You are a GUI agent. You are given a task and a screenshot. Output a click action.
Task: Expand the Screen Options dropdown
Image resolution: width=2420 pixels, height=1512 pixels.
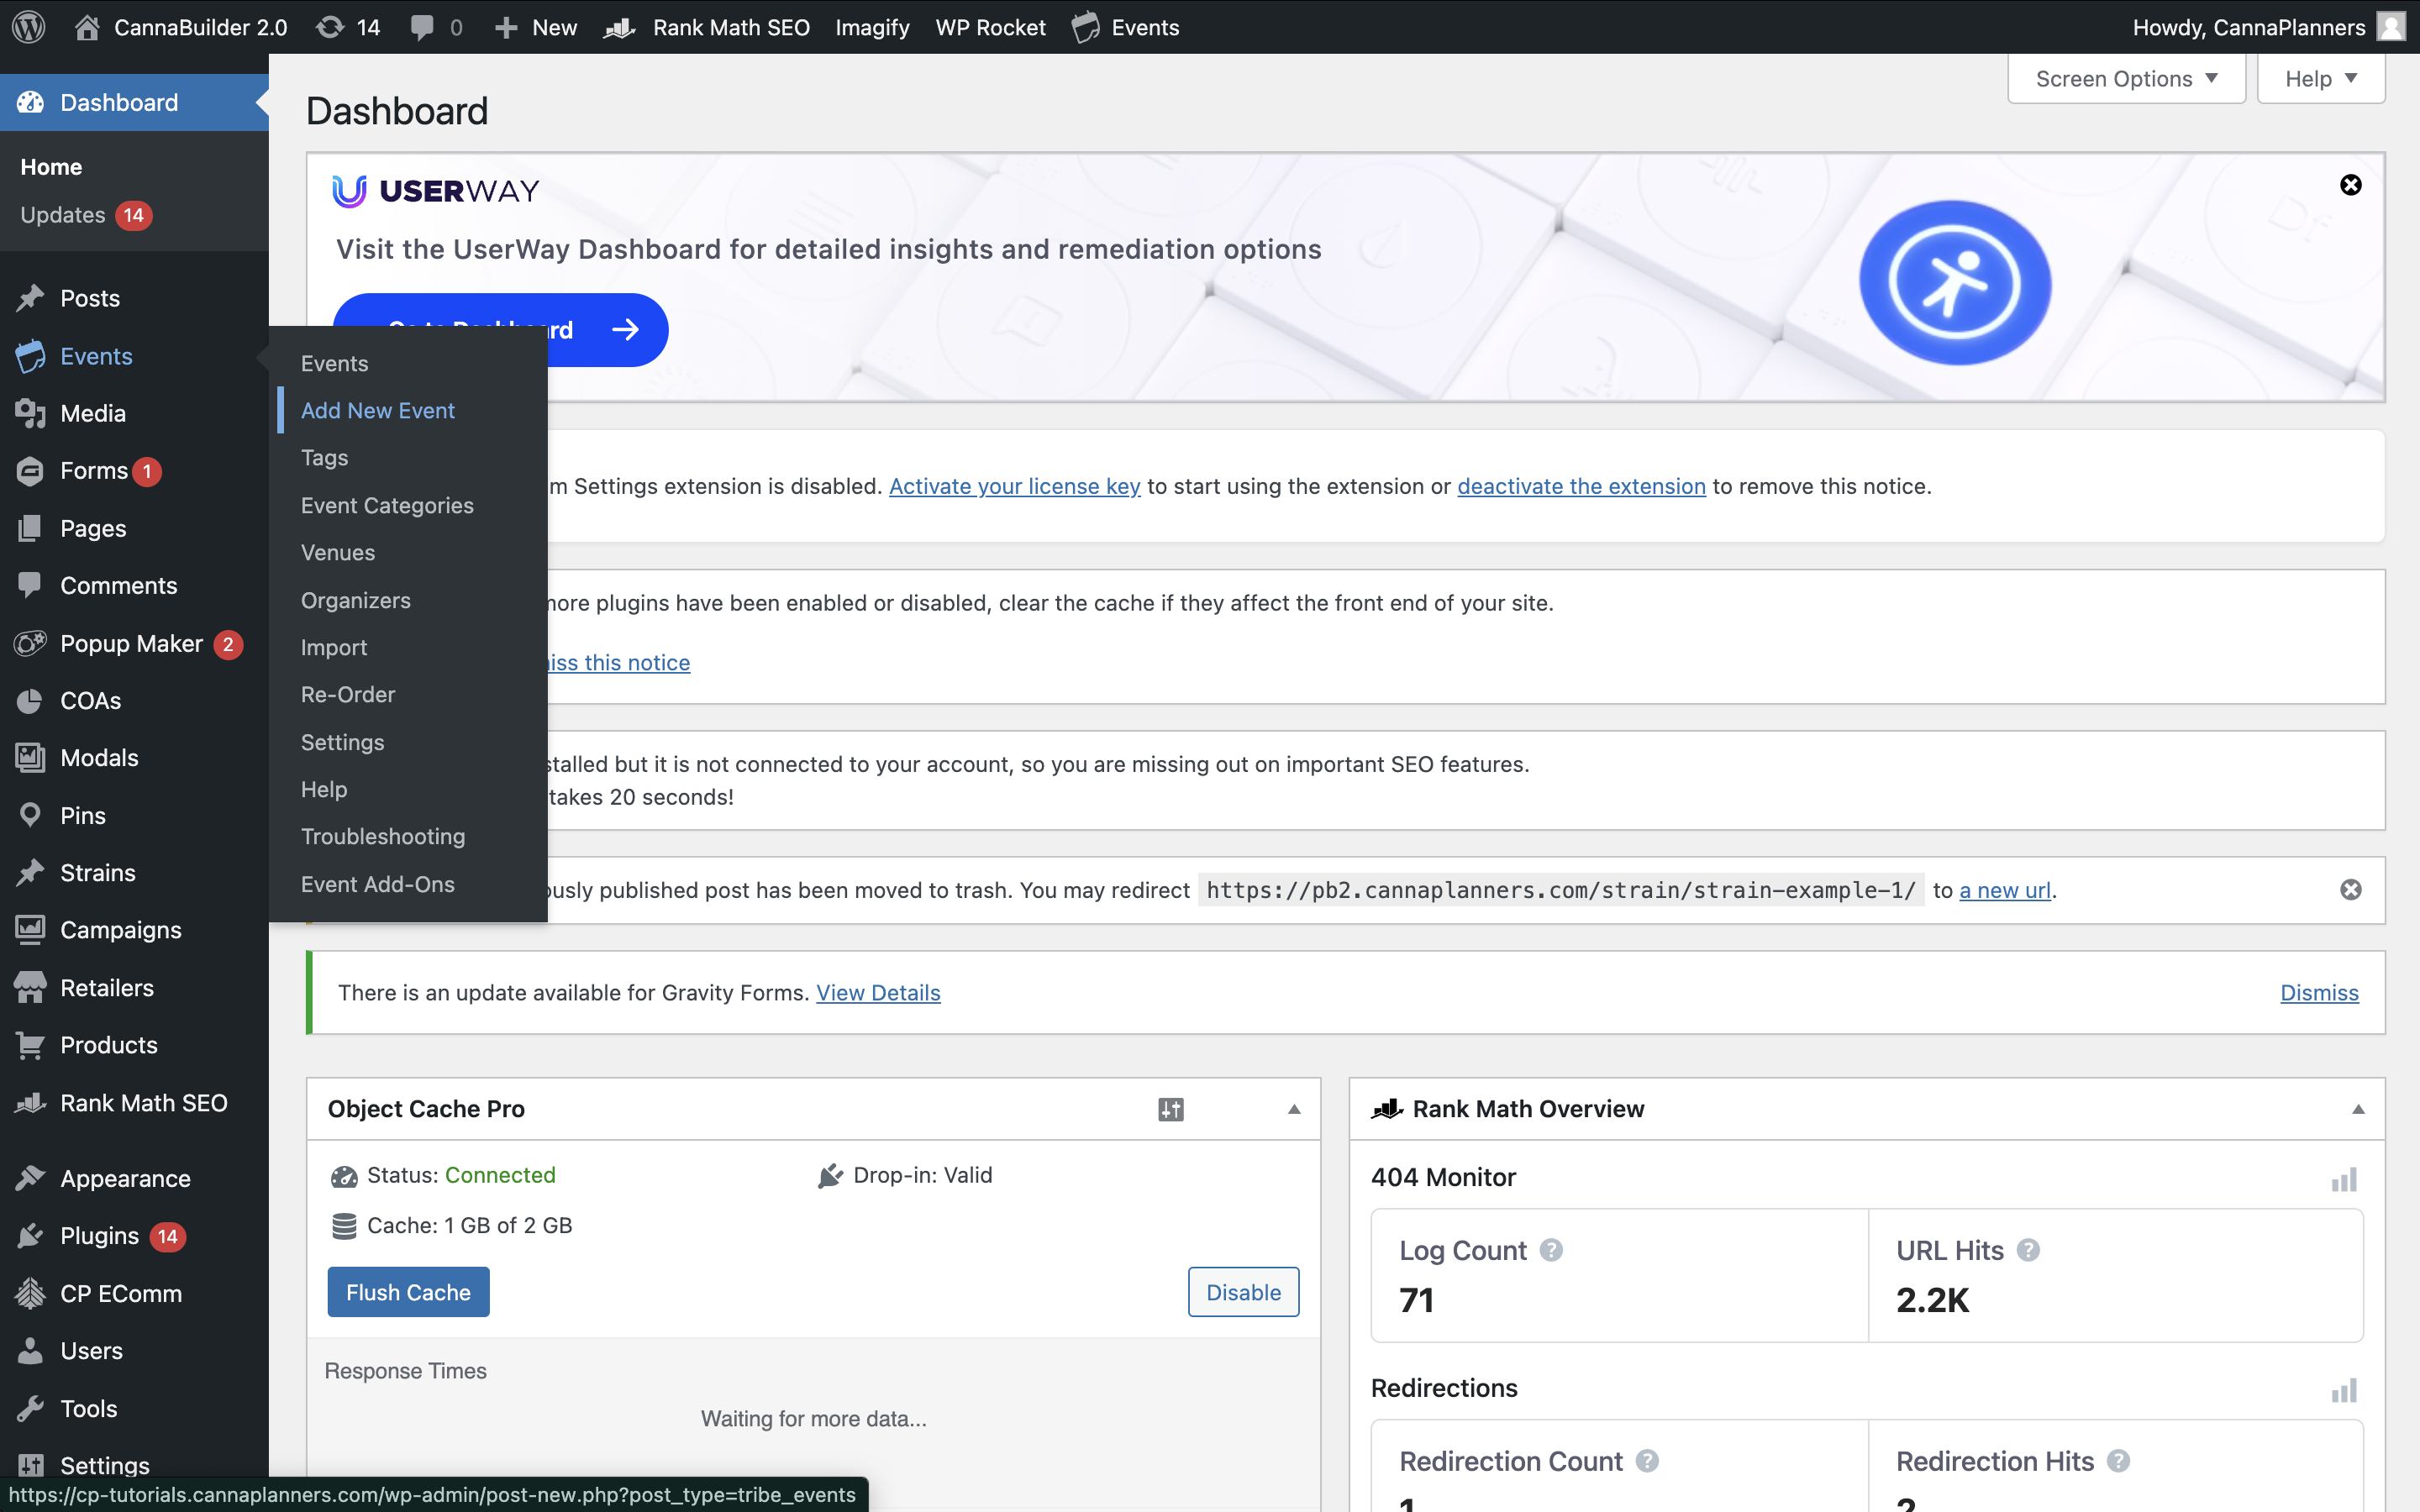2126,79
